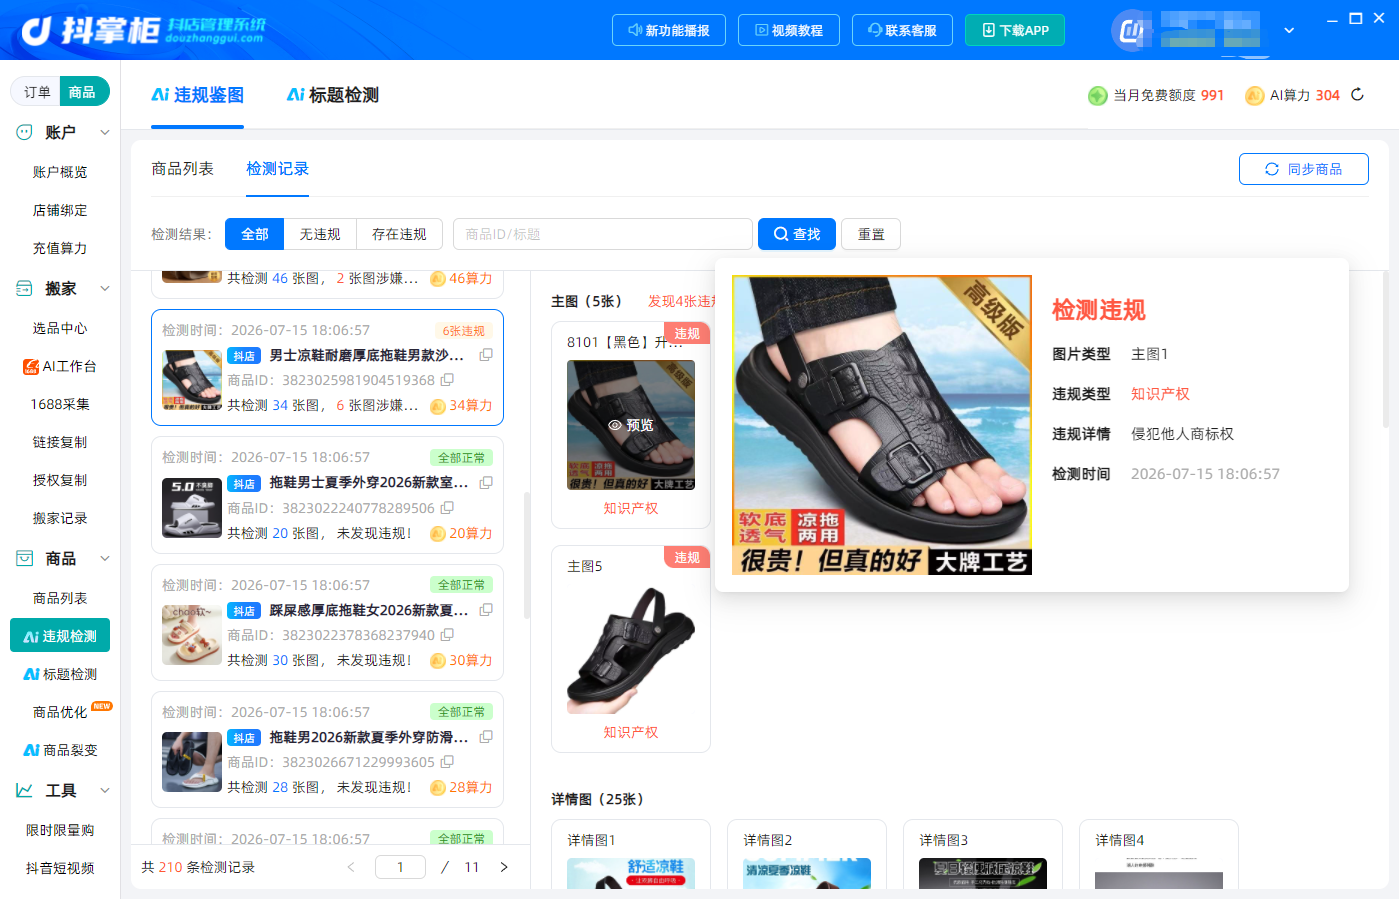Click the AI算力 refresh icon

click(1357, 95)
